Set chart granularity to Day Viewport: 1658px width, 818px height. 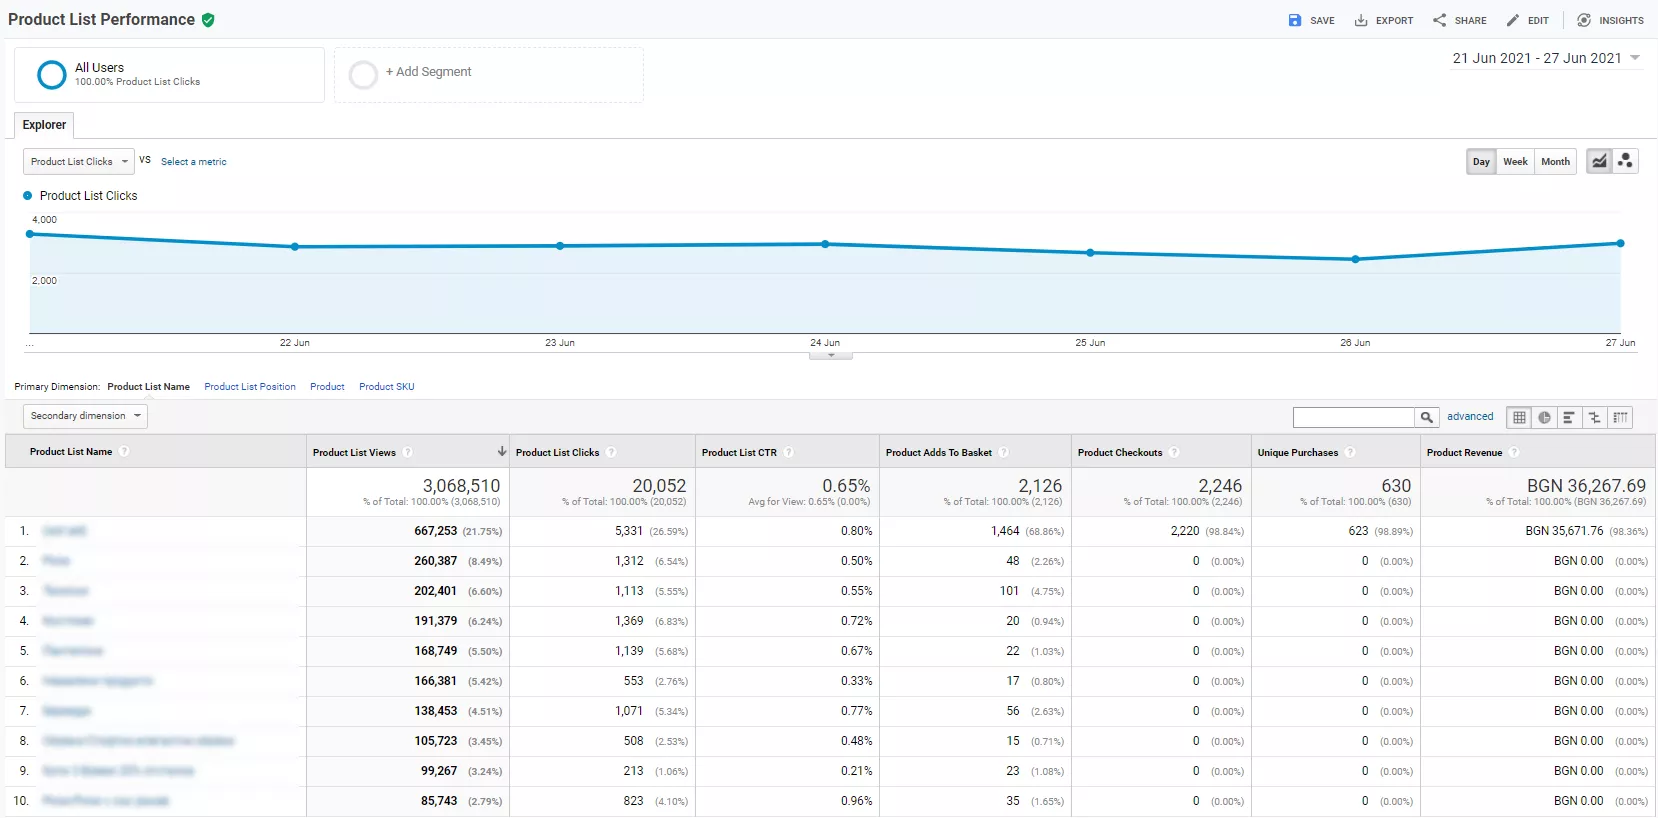click(x=1481, y=161)
